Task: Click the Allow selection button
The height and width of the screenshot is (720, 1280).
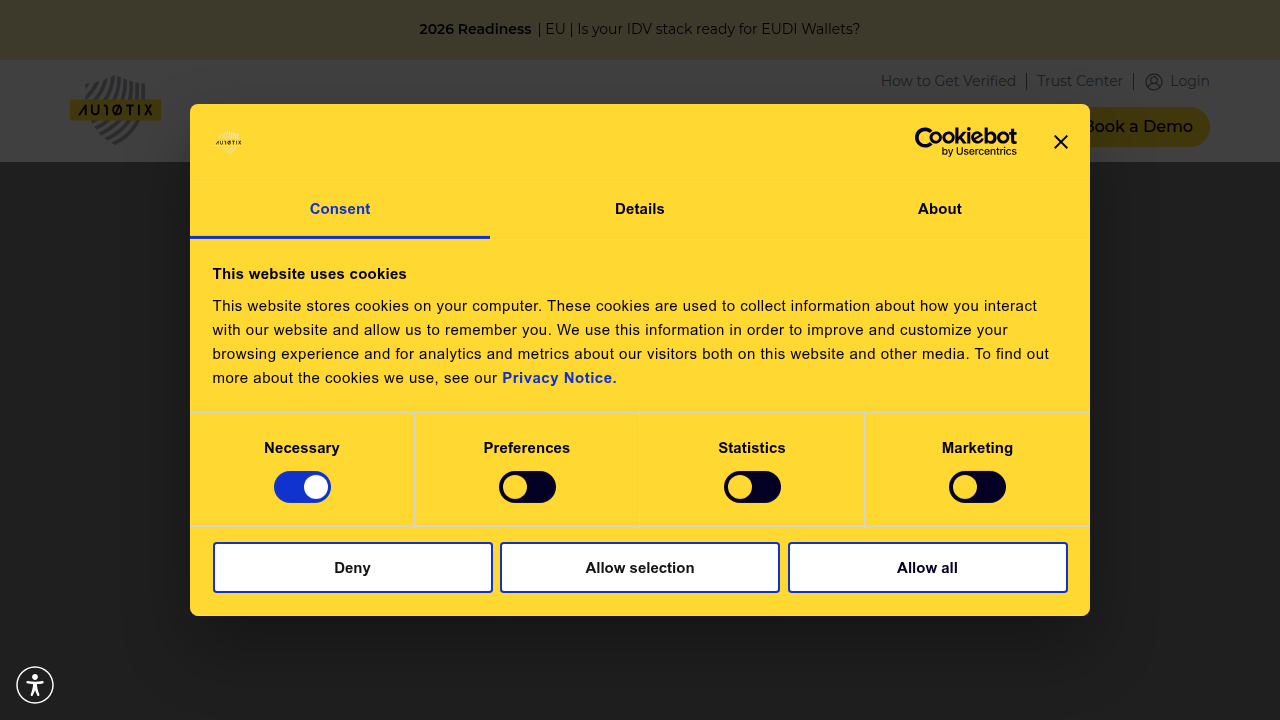Action: (640, 567)
